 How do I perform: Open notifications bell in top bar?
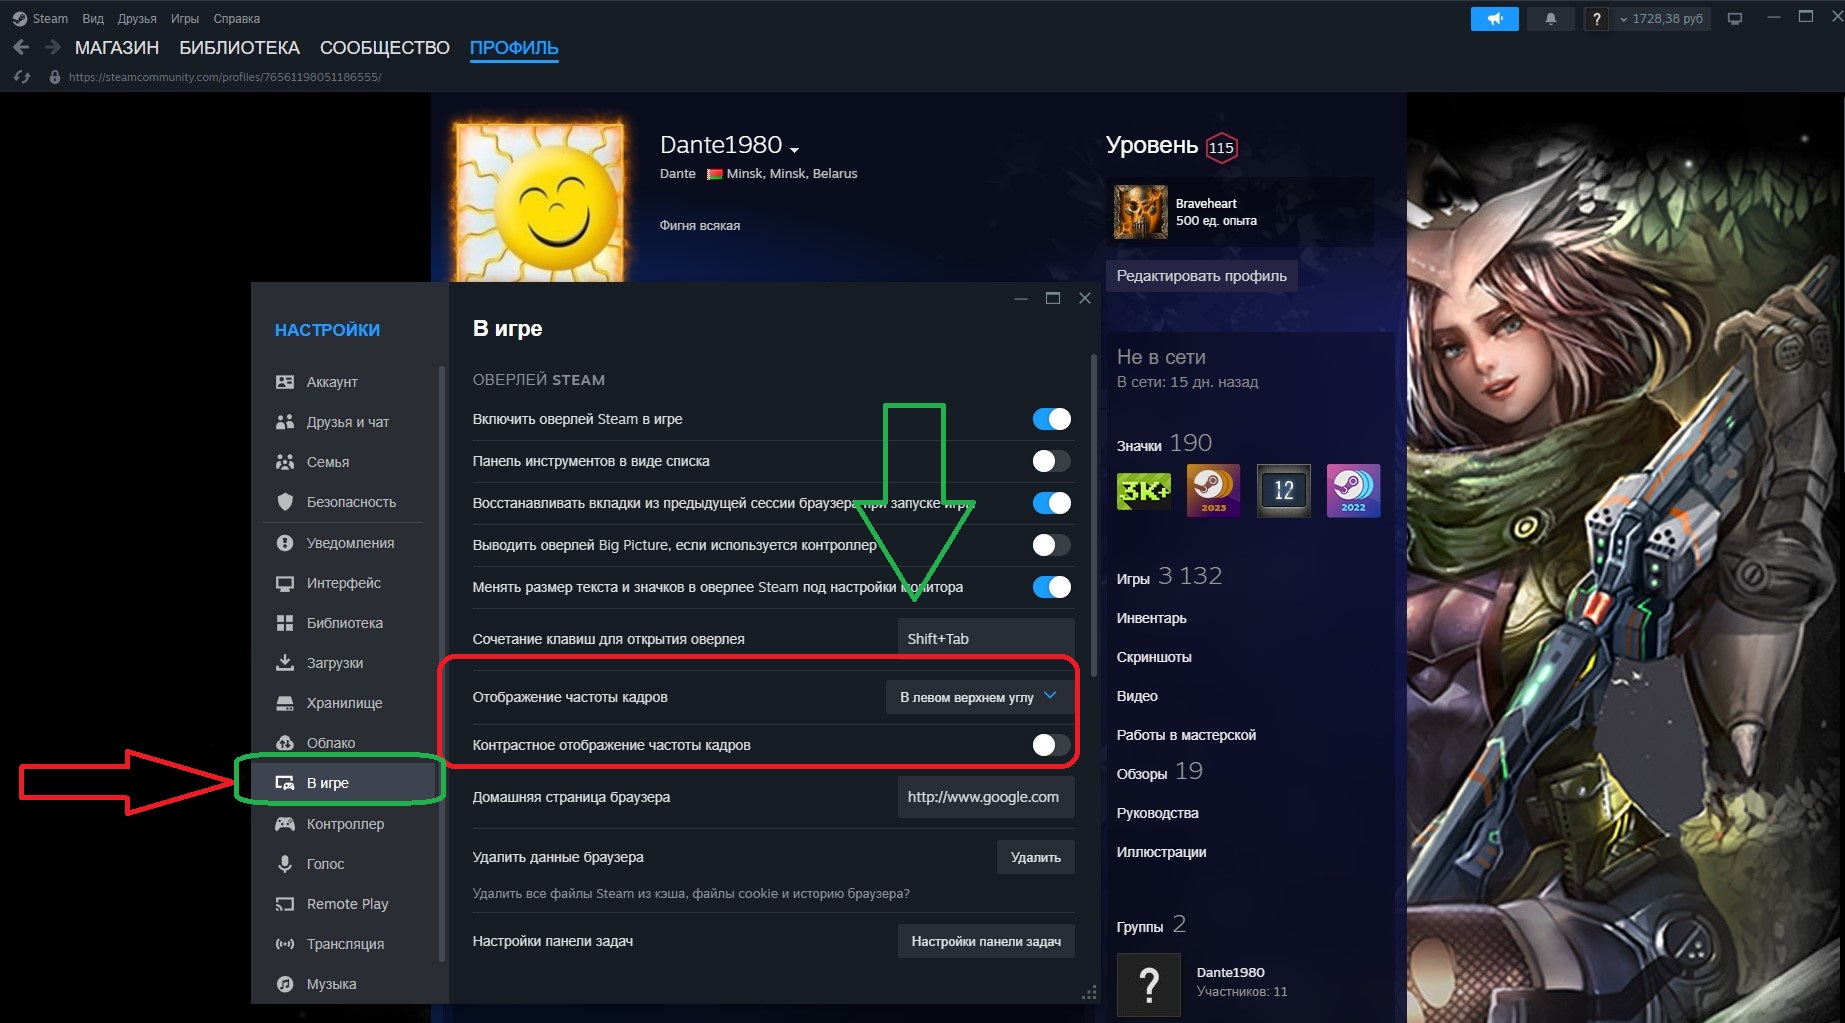point(1551,19)
